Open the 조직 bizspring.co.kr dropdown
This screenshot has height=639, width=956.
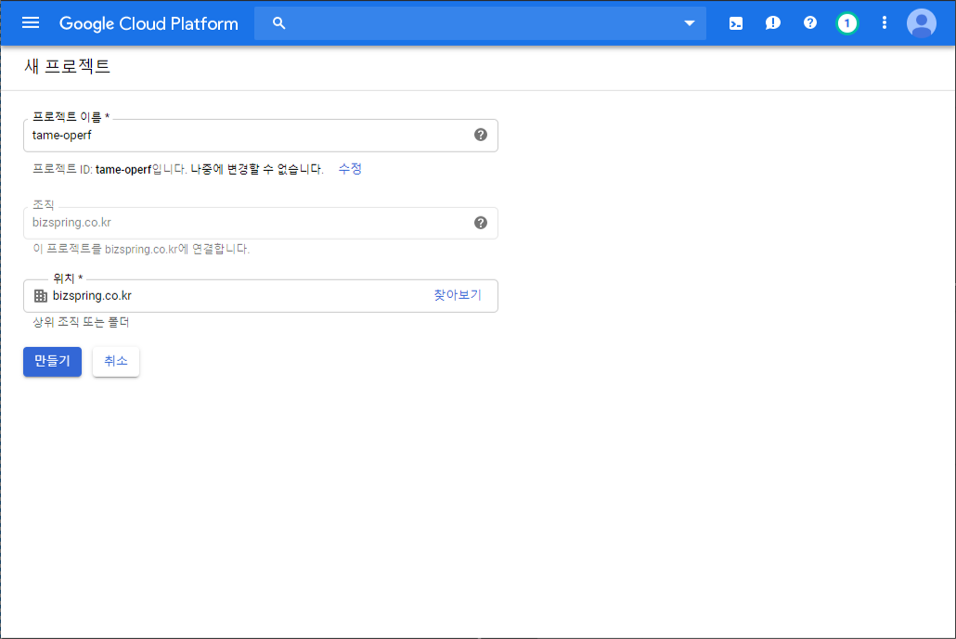(x=260, y=223)
